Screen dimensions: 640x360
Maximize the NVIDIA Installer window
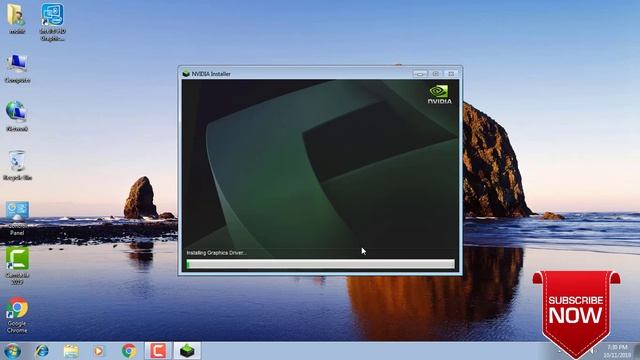(436, 73)
